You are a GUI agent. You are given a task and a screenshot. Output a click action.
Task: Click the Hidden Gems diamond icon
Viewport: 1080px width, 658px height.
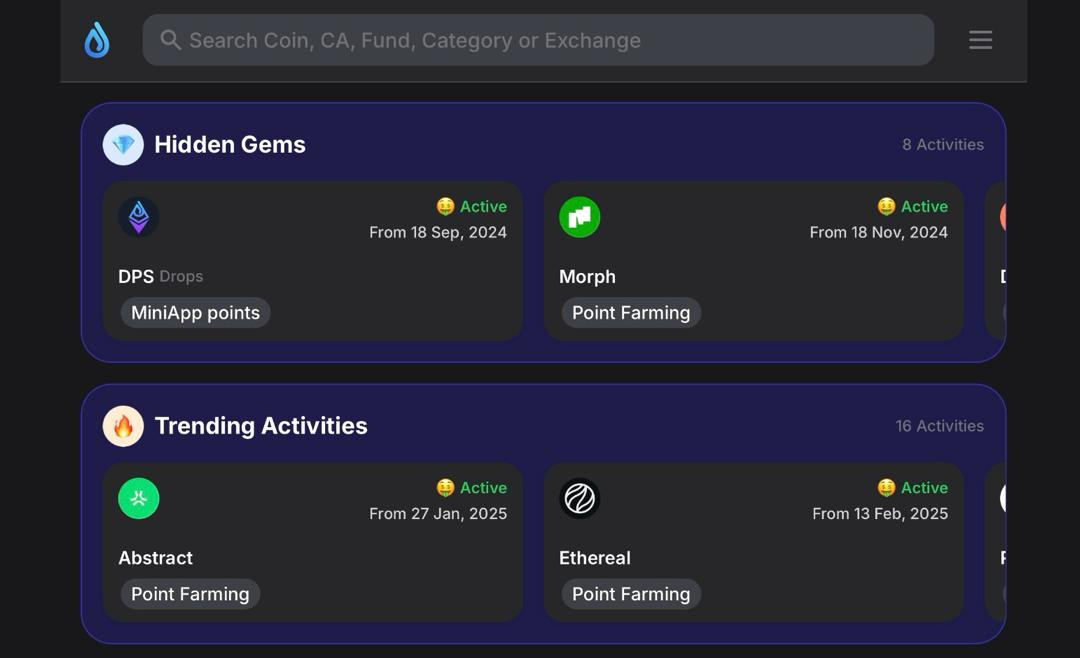click(x=123, y=145)
